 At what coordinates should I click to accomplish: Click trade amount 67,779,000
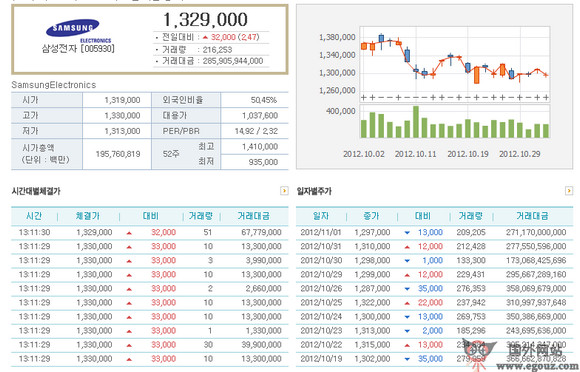pos(261,232)
